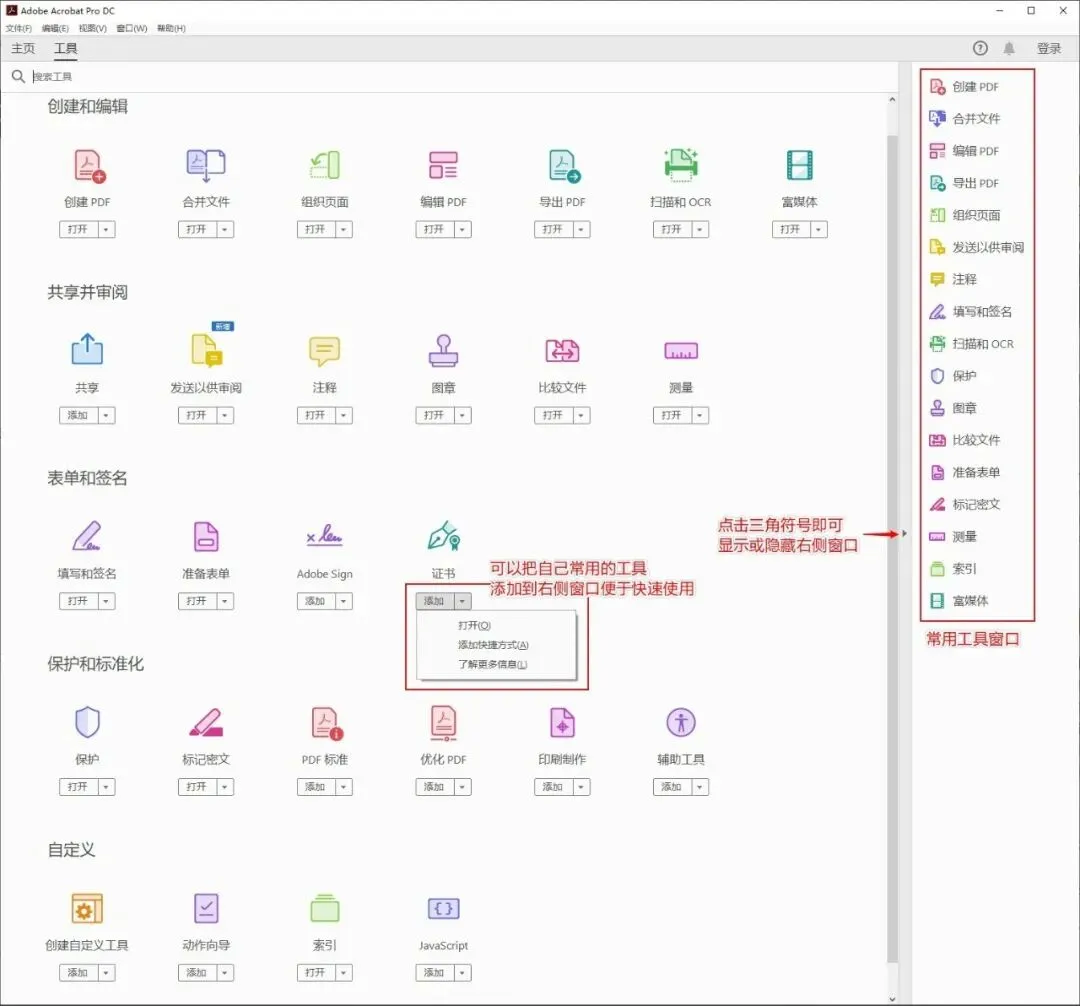Click 添加 button under 优化 PDF
1080x1006 pixels.
click(x=434, y=787)
